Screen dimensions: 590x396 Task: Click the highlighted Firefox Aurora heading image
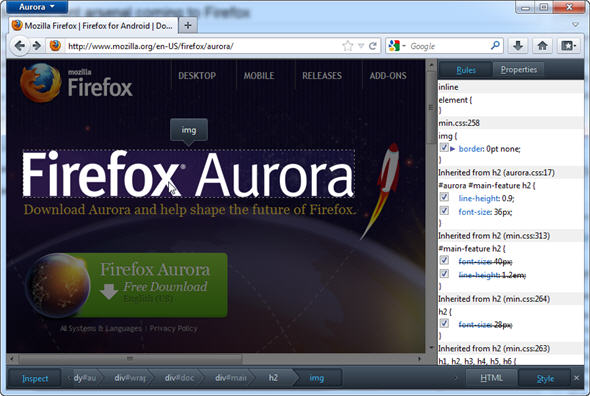[x=188, y=174]
